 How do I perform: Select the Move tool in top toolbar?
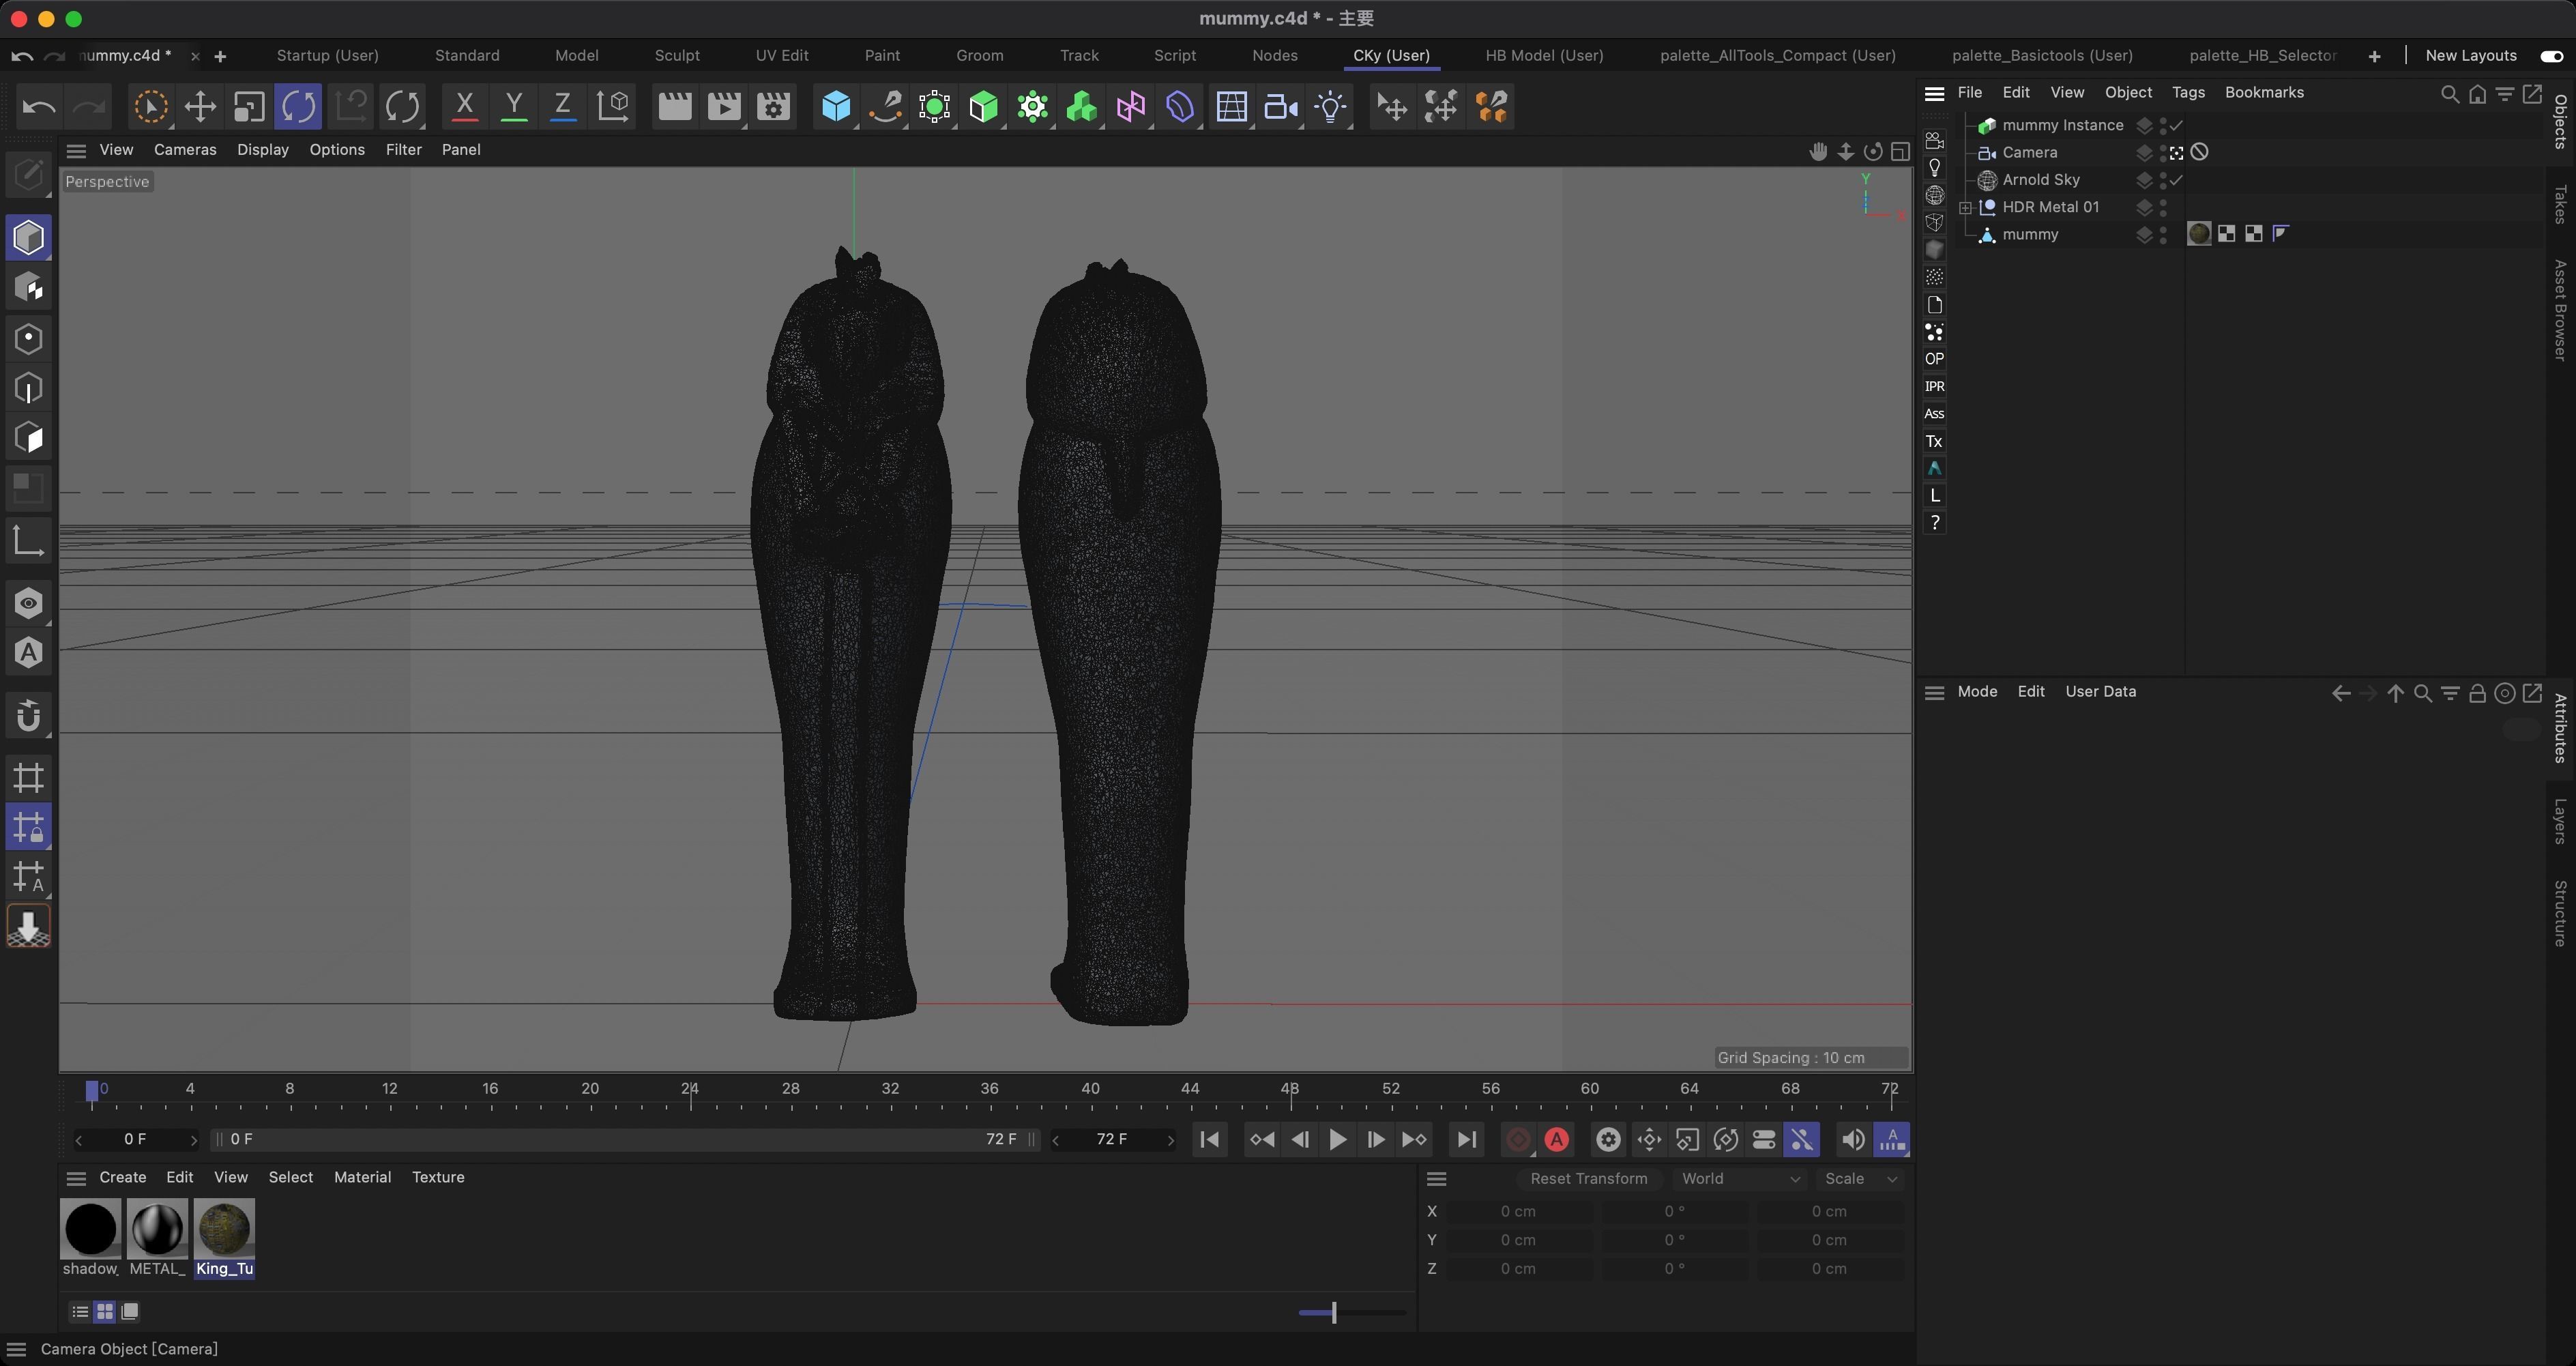coord(200,106)
